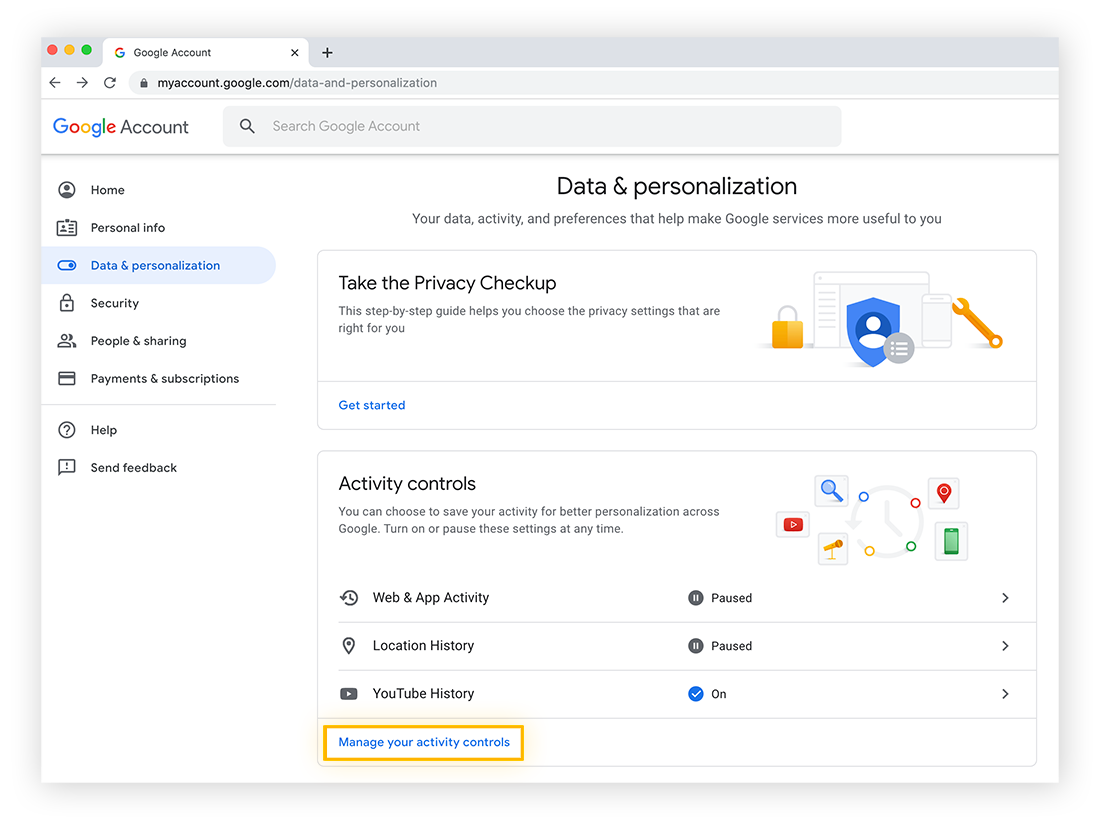Click the YouTube History On checkmark
Screen dimensions: 1100x819
point(696,693)
